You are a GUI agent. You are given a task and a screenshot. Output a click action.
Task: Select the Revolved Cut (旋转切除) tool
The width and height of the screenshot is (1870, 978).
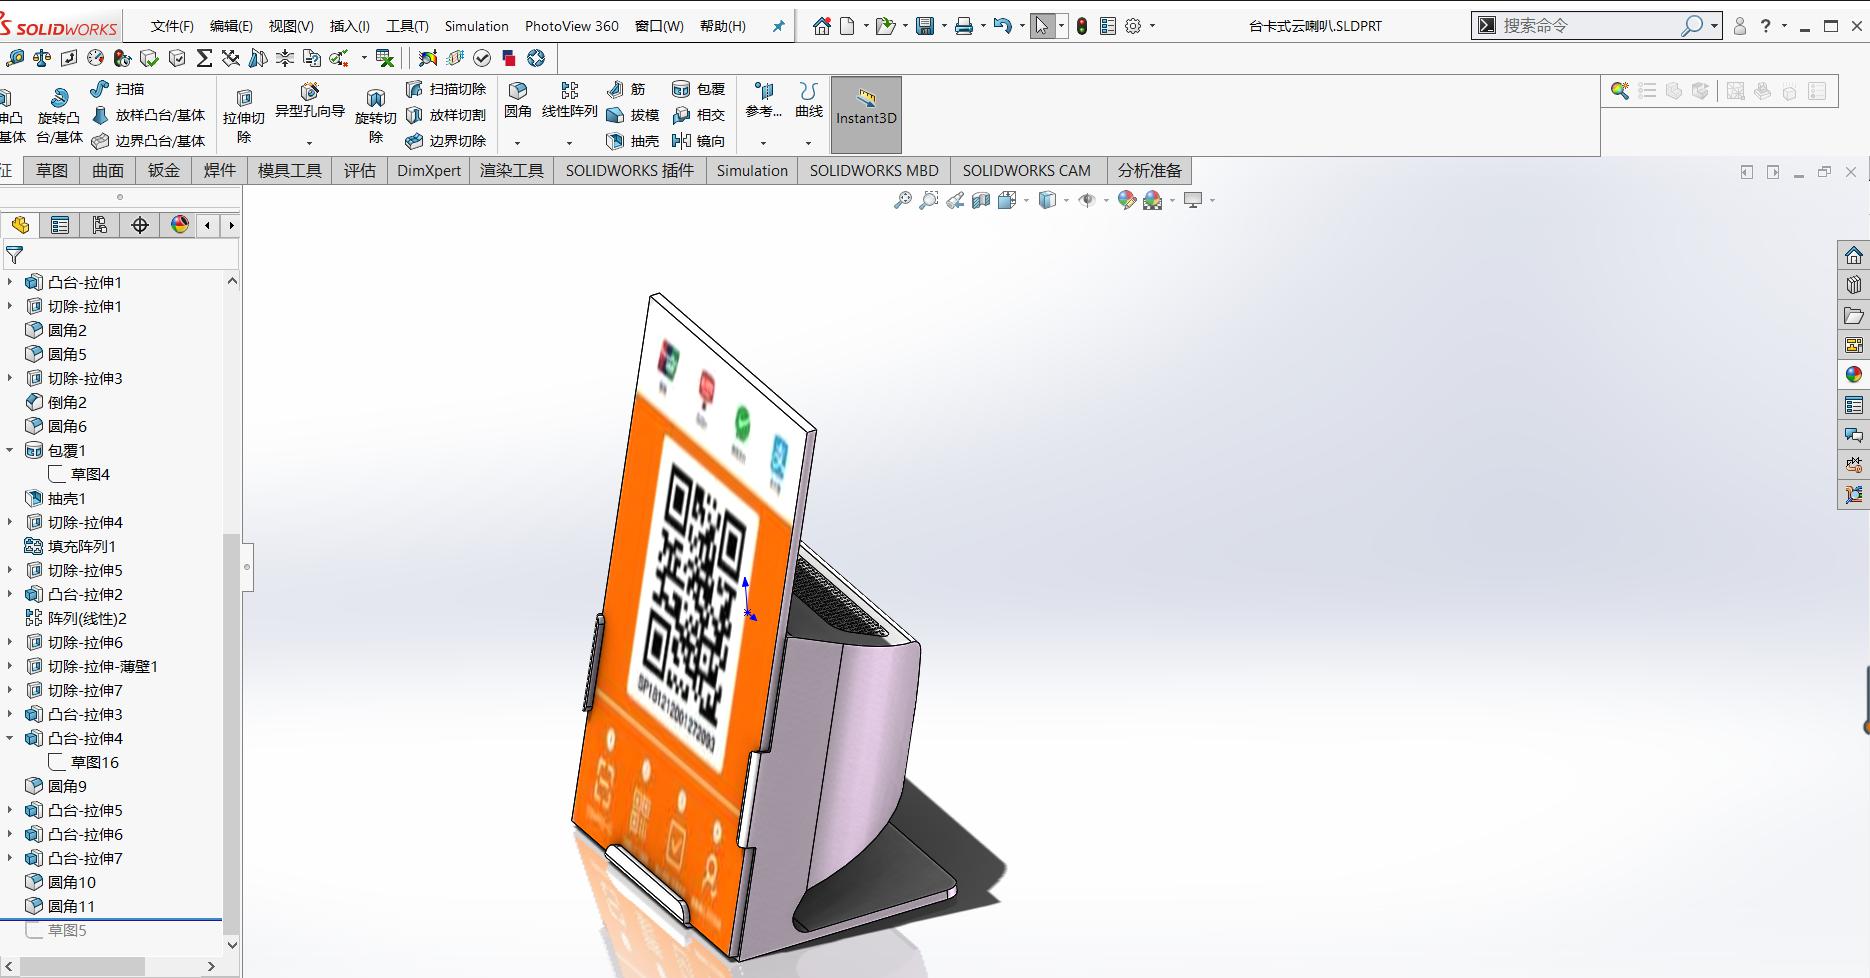tap(376, 115)
